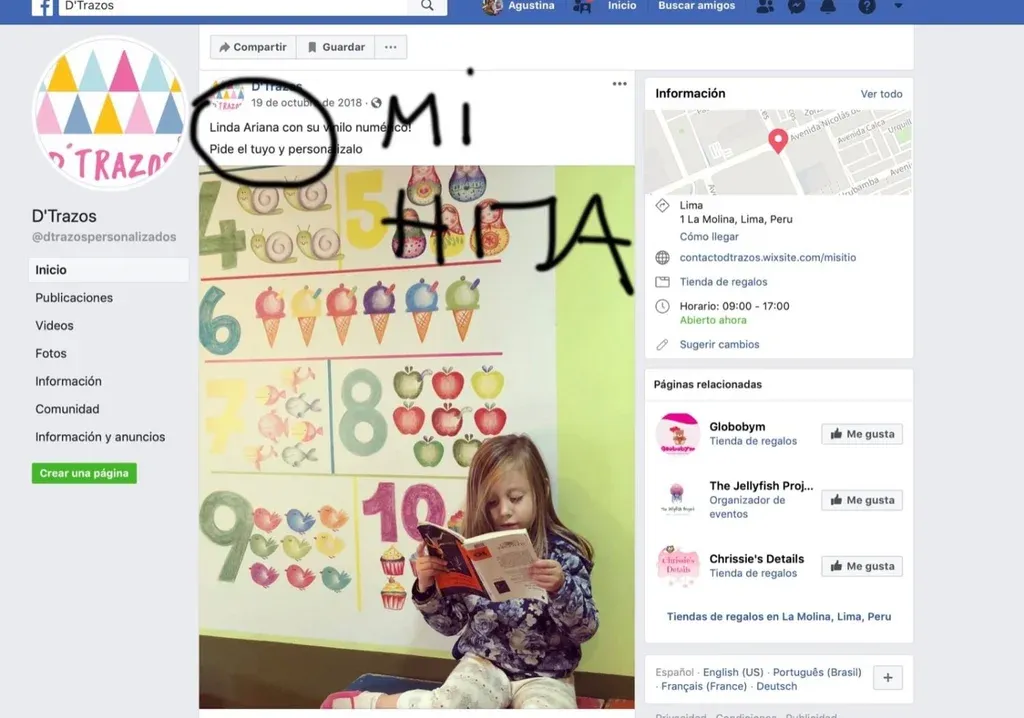Screen dimensions: 1024x718
Task: Click the plus button to add language
Action: tap(887, 678)
